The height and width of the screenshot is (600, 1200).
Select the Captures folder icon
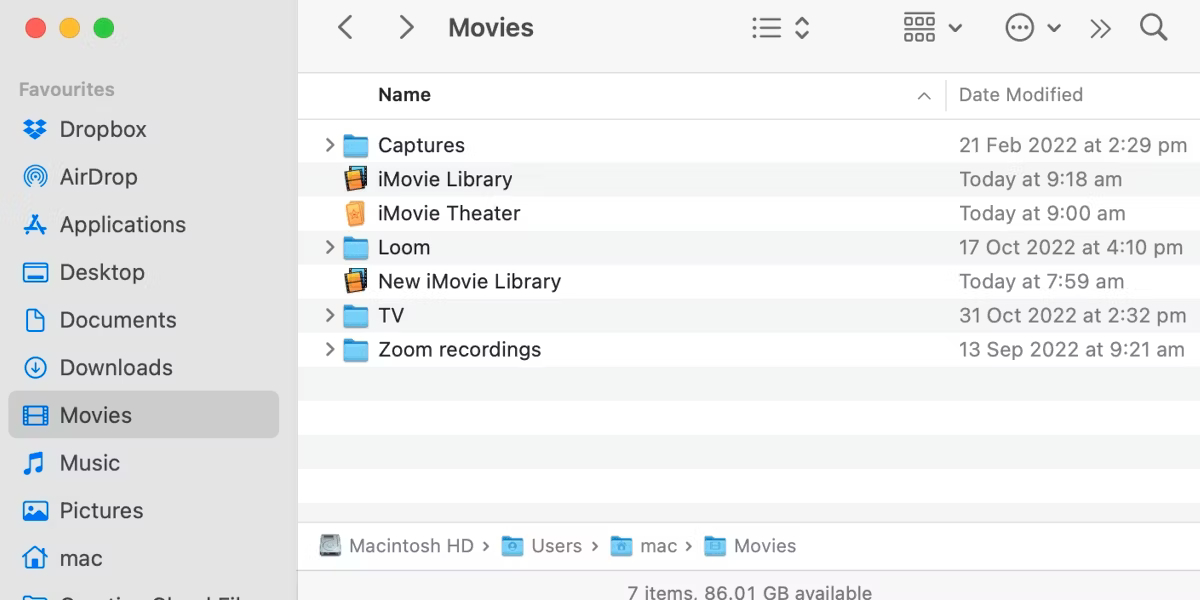[x=356, y=146]
